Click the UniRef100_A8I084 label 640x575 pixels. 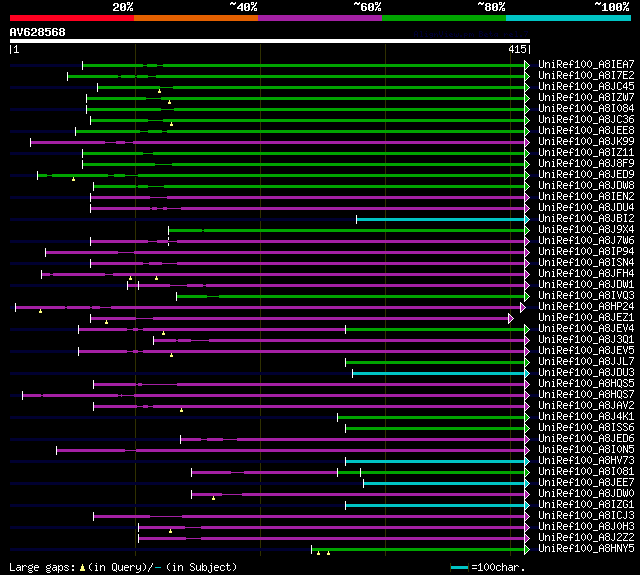[x=586, y=109]
